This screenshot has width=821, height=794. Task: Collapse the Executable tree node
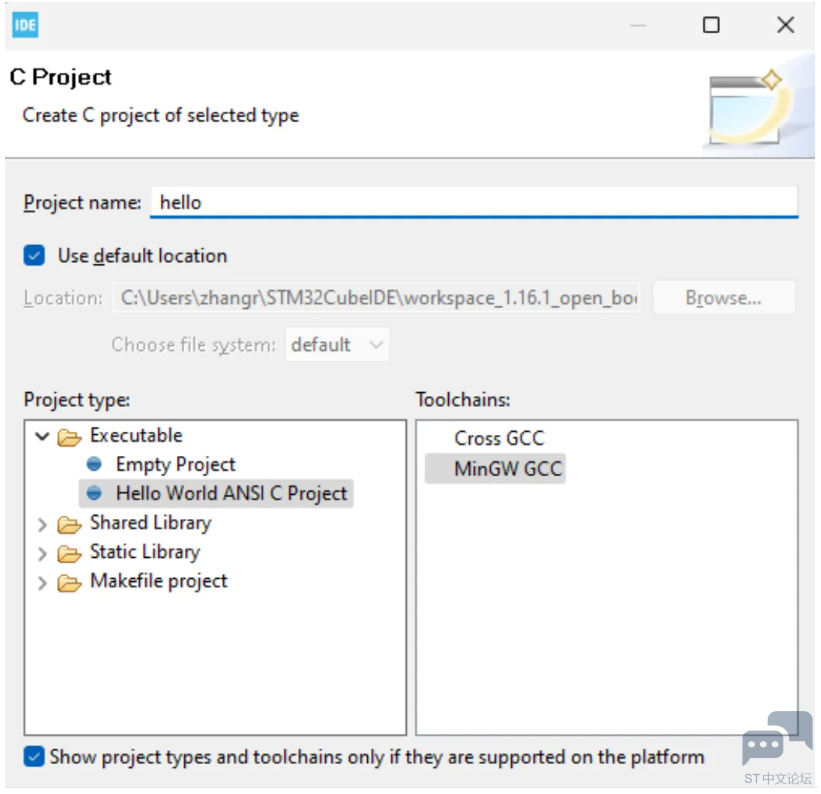click(x=42, y=437)
